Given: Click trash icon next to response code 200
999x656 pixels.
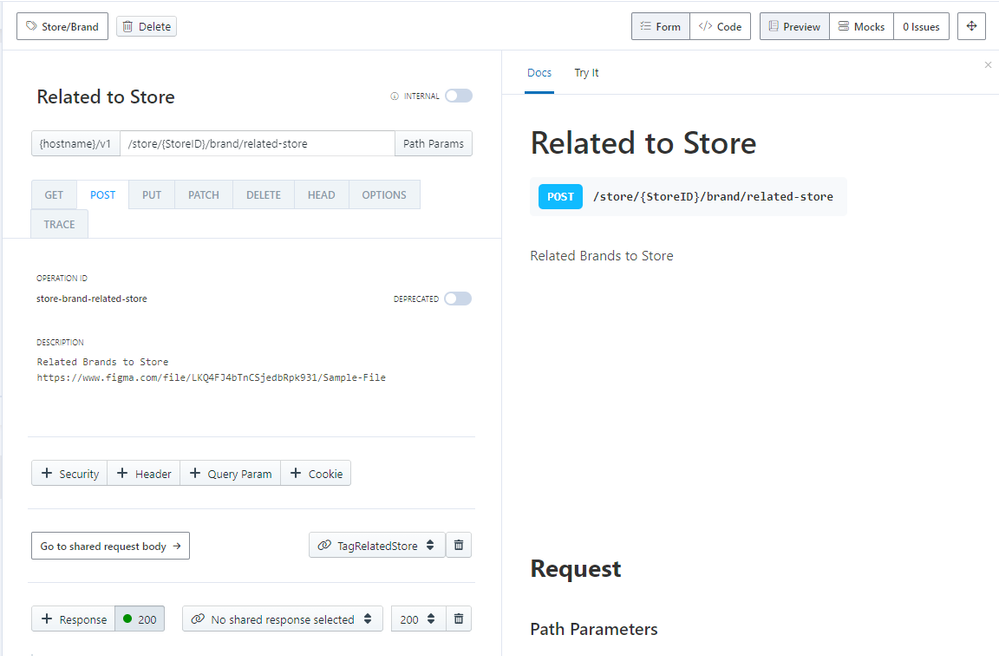Looking at the screenshot, I should 459,619.
